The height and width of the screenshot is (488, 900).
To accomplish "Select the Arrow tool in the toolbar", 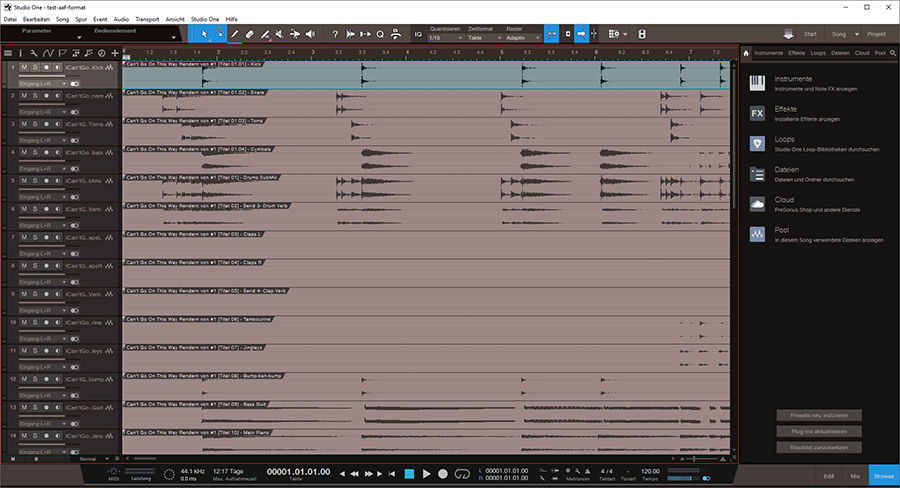I will point(204,34).
